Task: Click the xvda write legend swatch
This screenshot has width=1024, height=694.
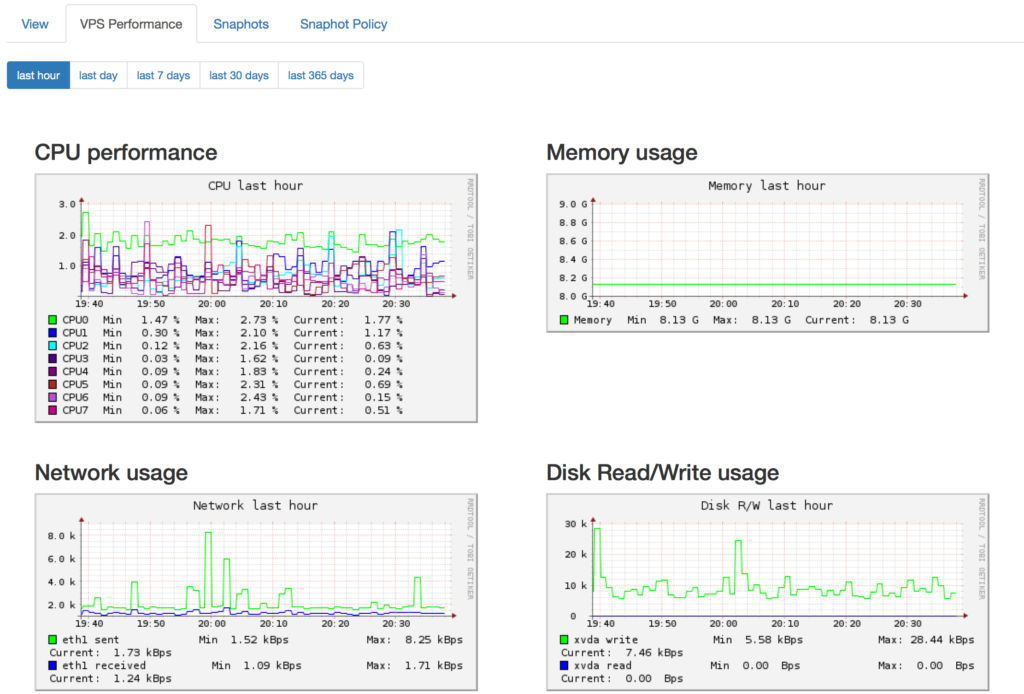Action: click(564, 640)
